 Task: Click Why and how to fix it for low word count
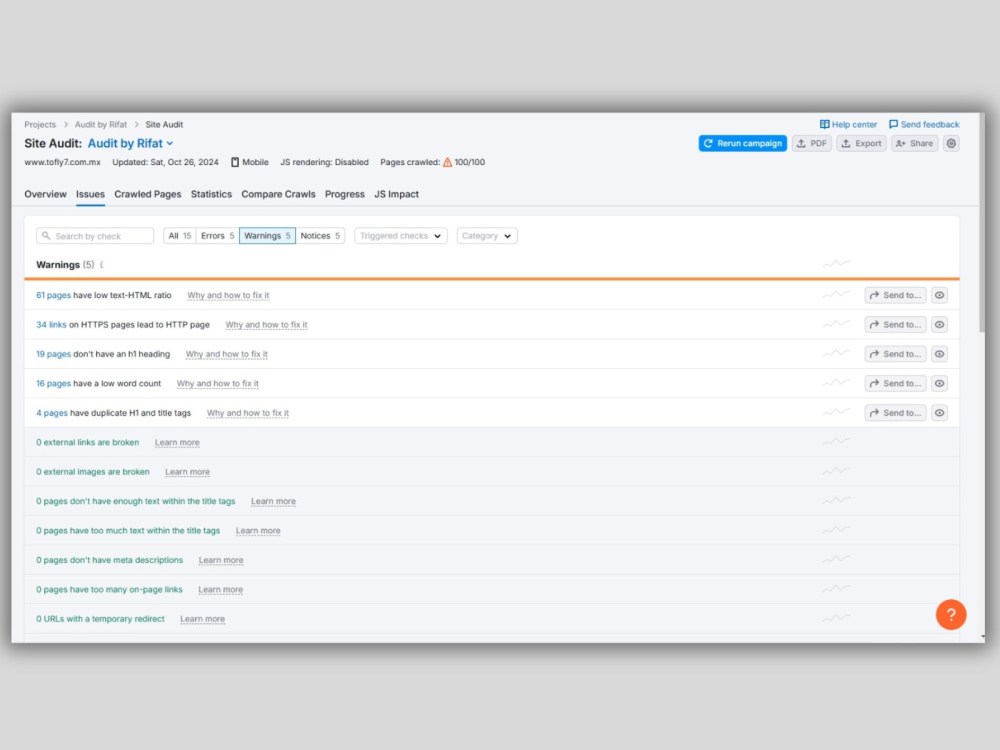[x=217, y=383]
